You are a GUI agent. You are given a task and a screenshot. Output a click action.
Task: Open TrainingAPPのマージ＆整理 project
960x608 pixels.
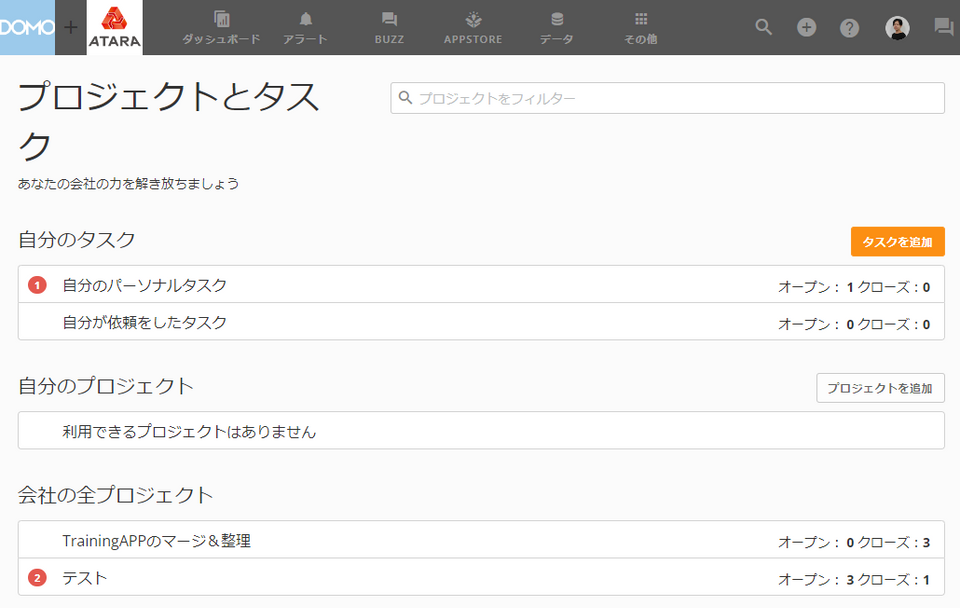(481, 540)
